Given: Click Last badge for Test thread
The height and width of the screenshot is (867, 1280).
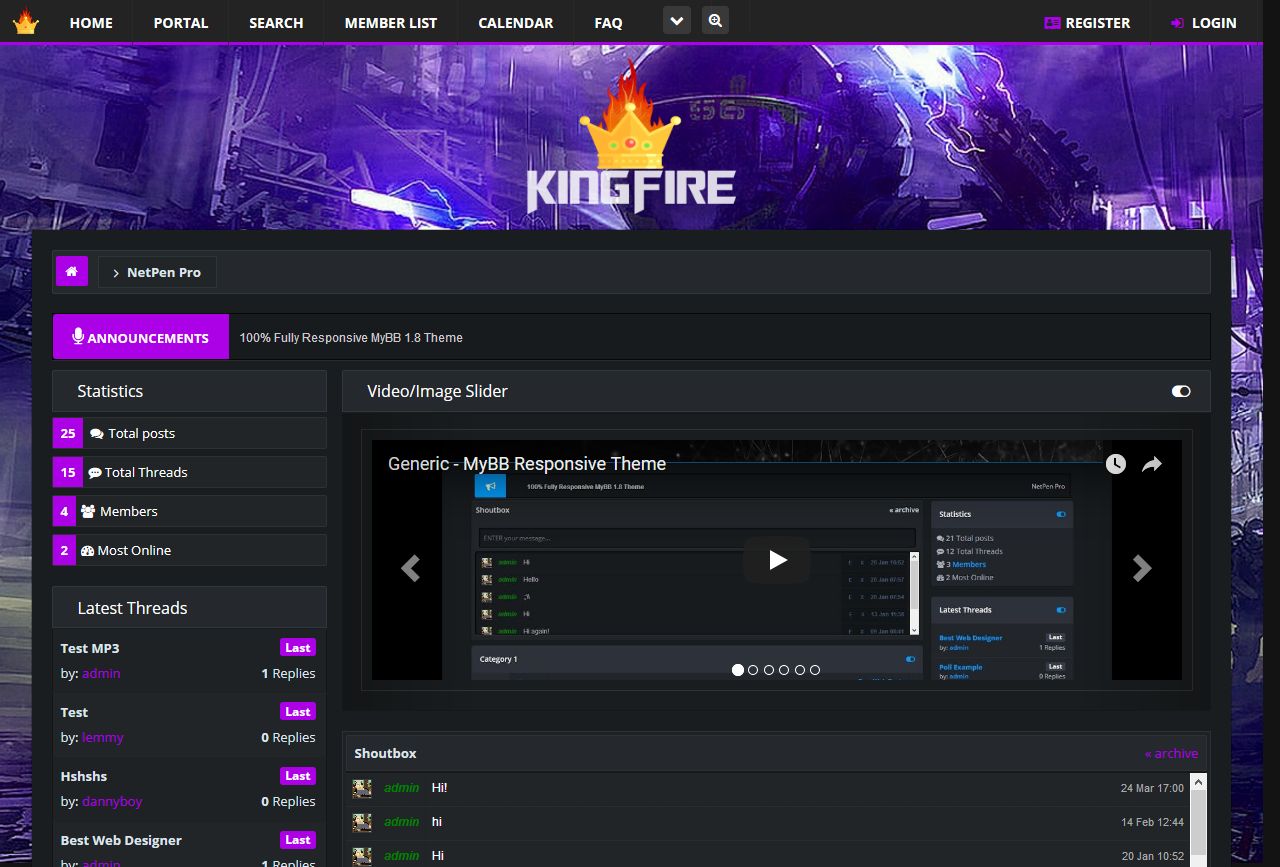Looking at the screenshot, I should click(298, 711).
